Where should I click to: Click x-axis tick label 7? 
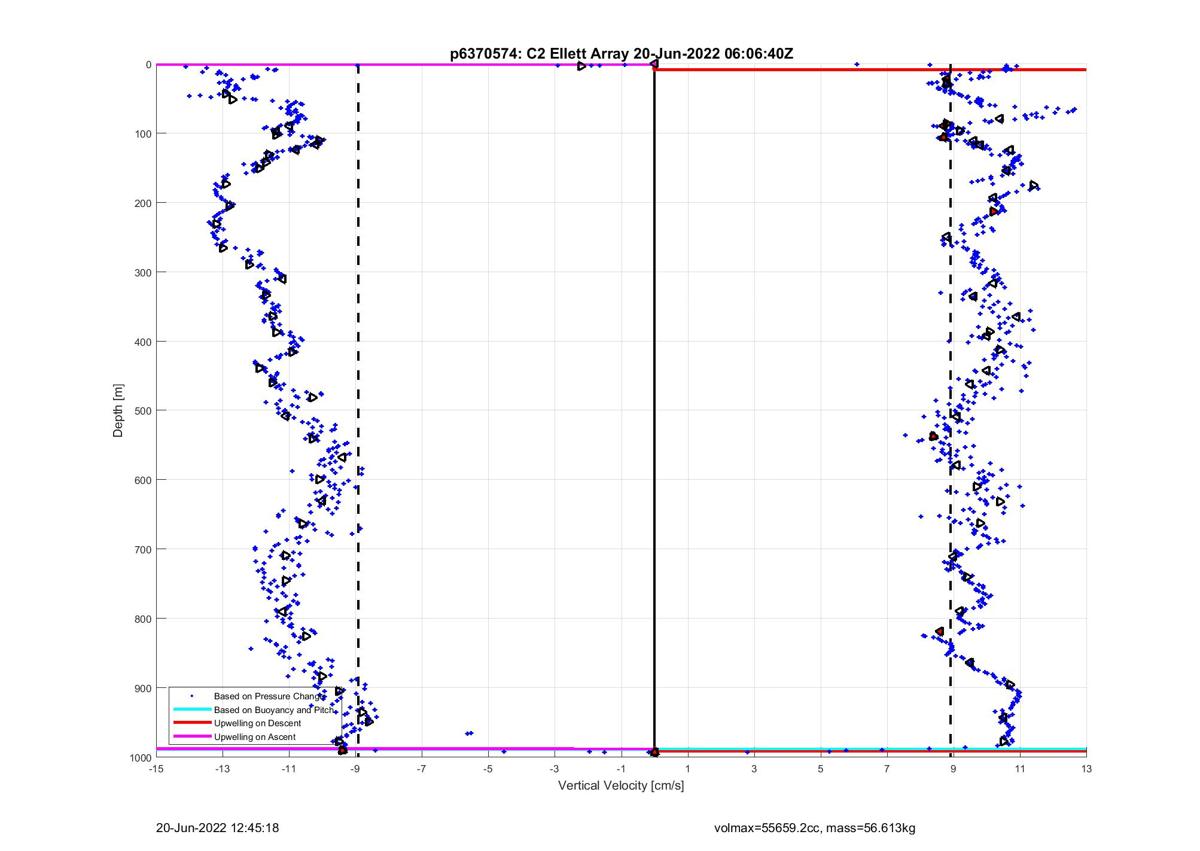(887, 769)
